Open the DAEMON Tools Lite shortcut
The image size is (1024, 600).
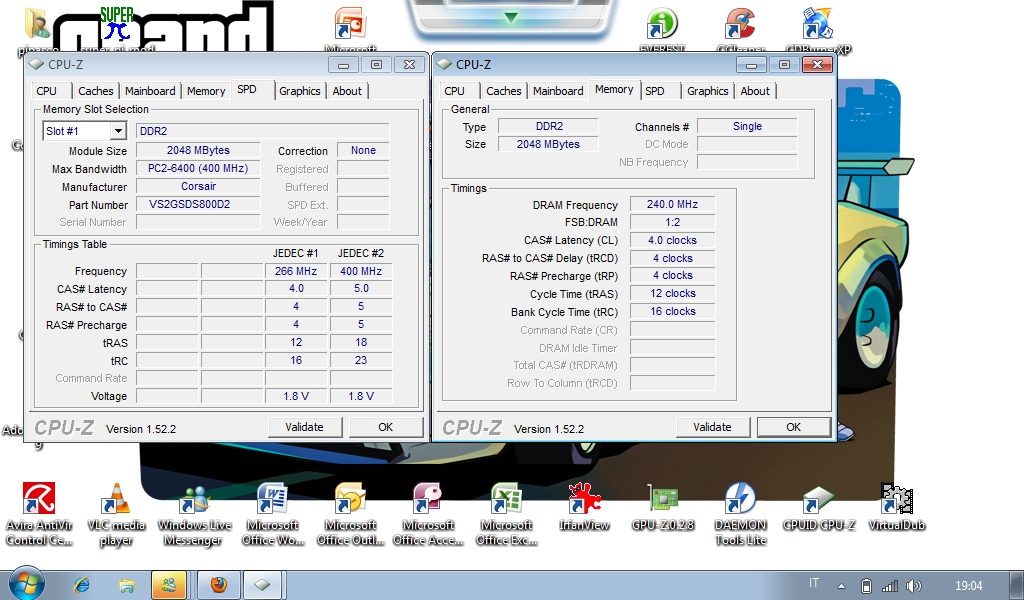[740, 500]
